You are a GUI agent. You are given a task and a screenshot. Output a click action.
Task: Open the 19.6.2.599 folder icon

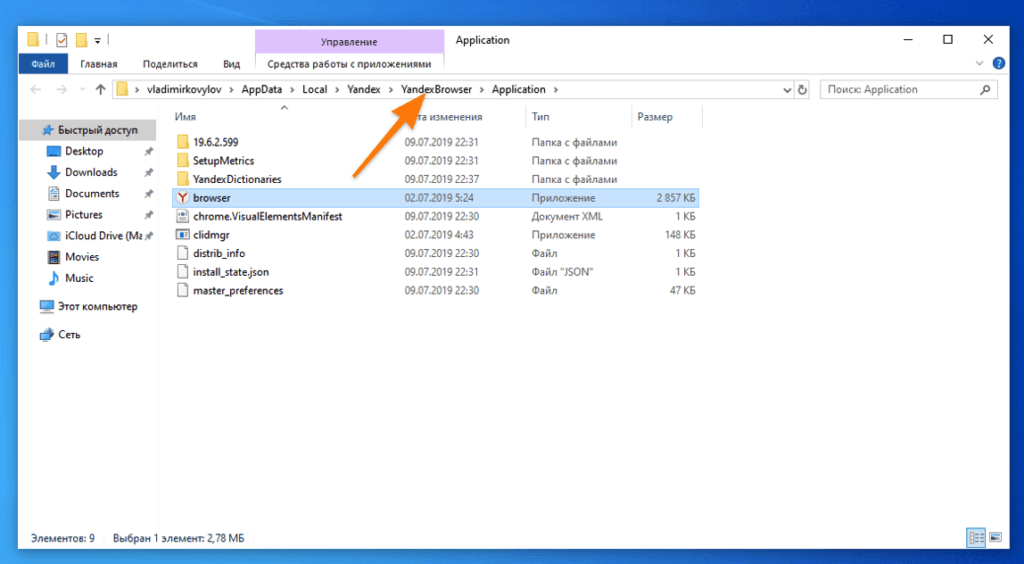pos(183,142)
